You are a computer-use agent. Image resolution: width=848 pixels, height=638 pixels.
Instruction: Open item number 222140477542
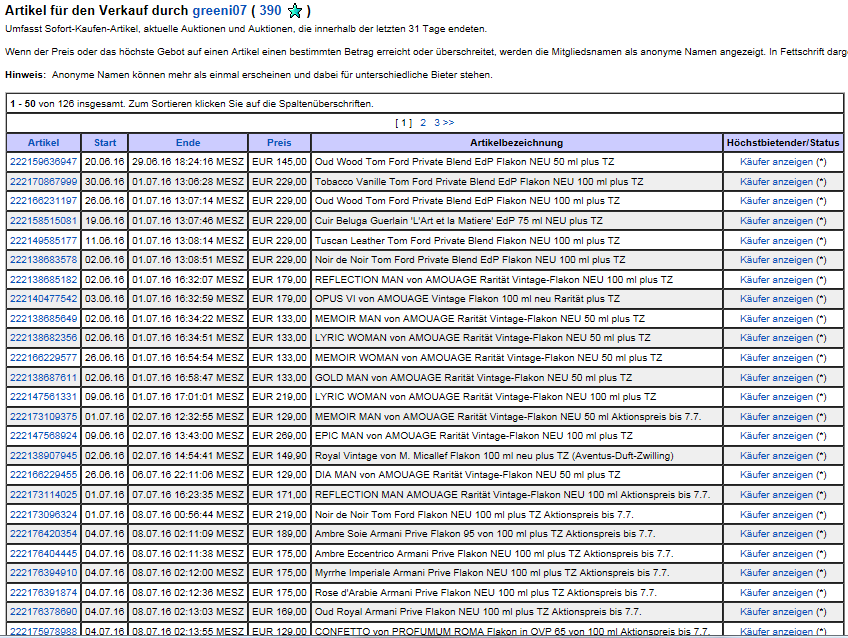(44, 298)
